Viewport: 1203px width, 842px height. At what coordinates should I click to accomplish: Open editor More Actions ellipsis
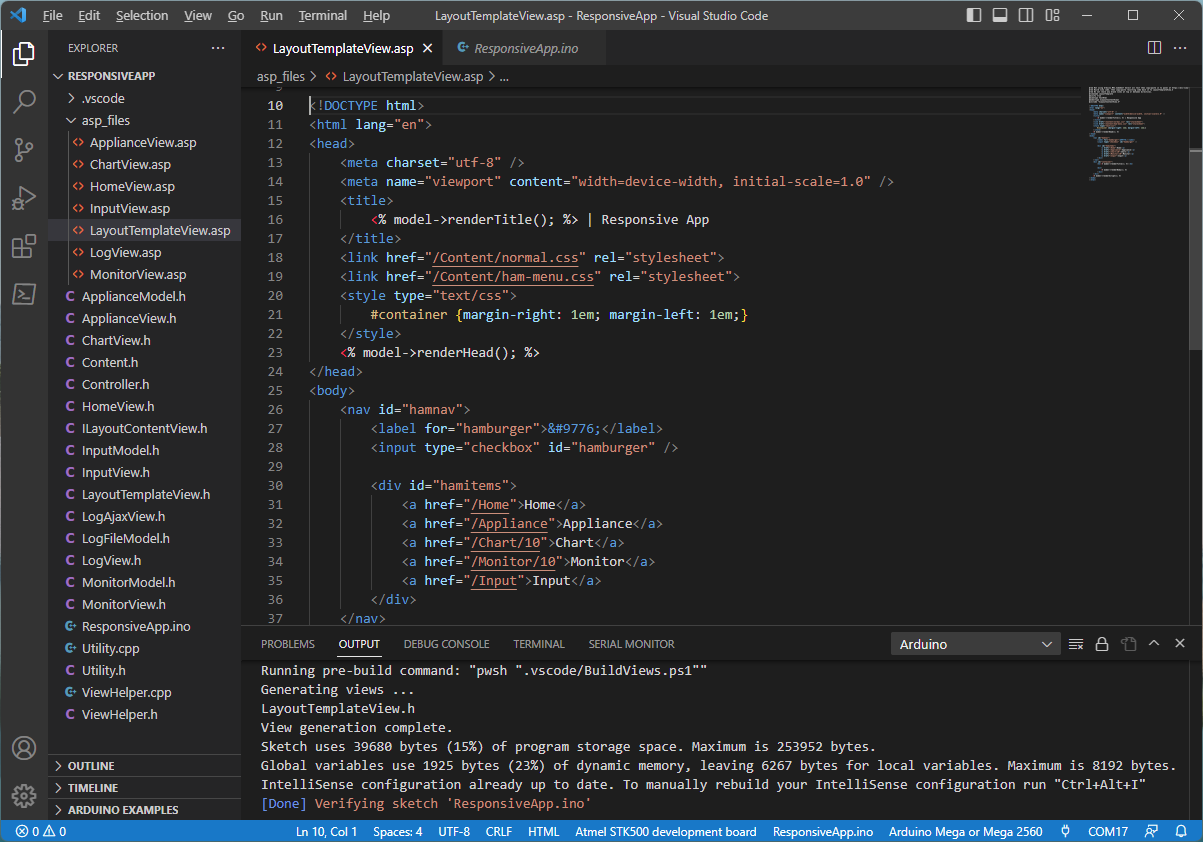click(1180, 48)
